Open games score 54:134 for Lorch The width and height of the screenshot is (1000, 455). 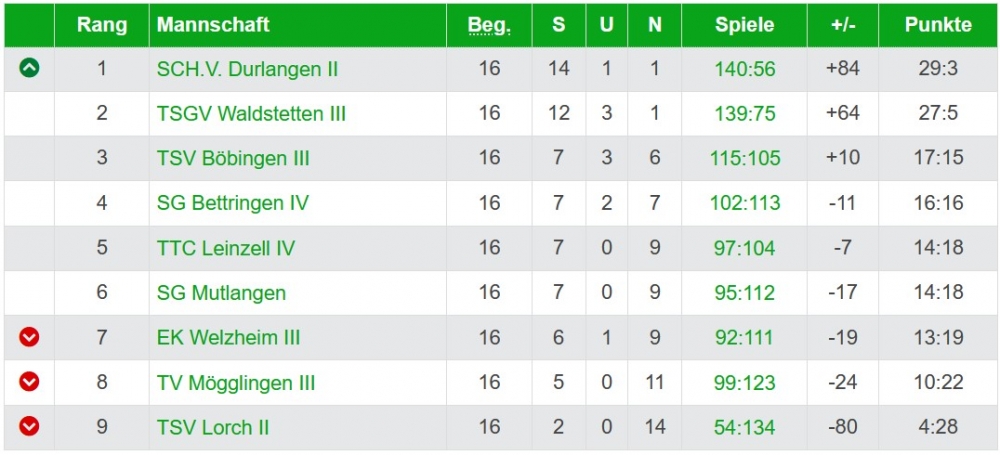pos(744,427)
